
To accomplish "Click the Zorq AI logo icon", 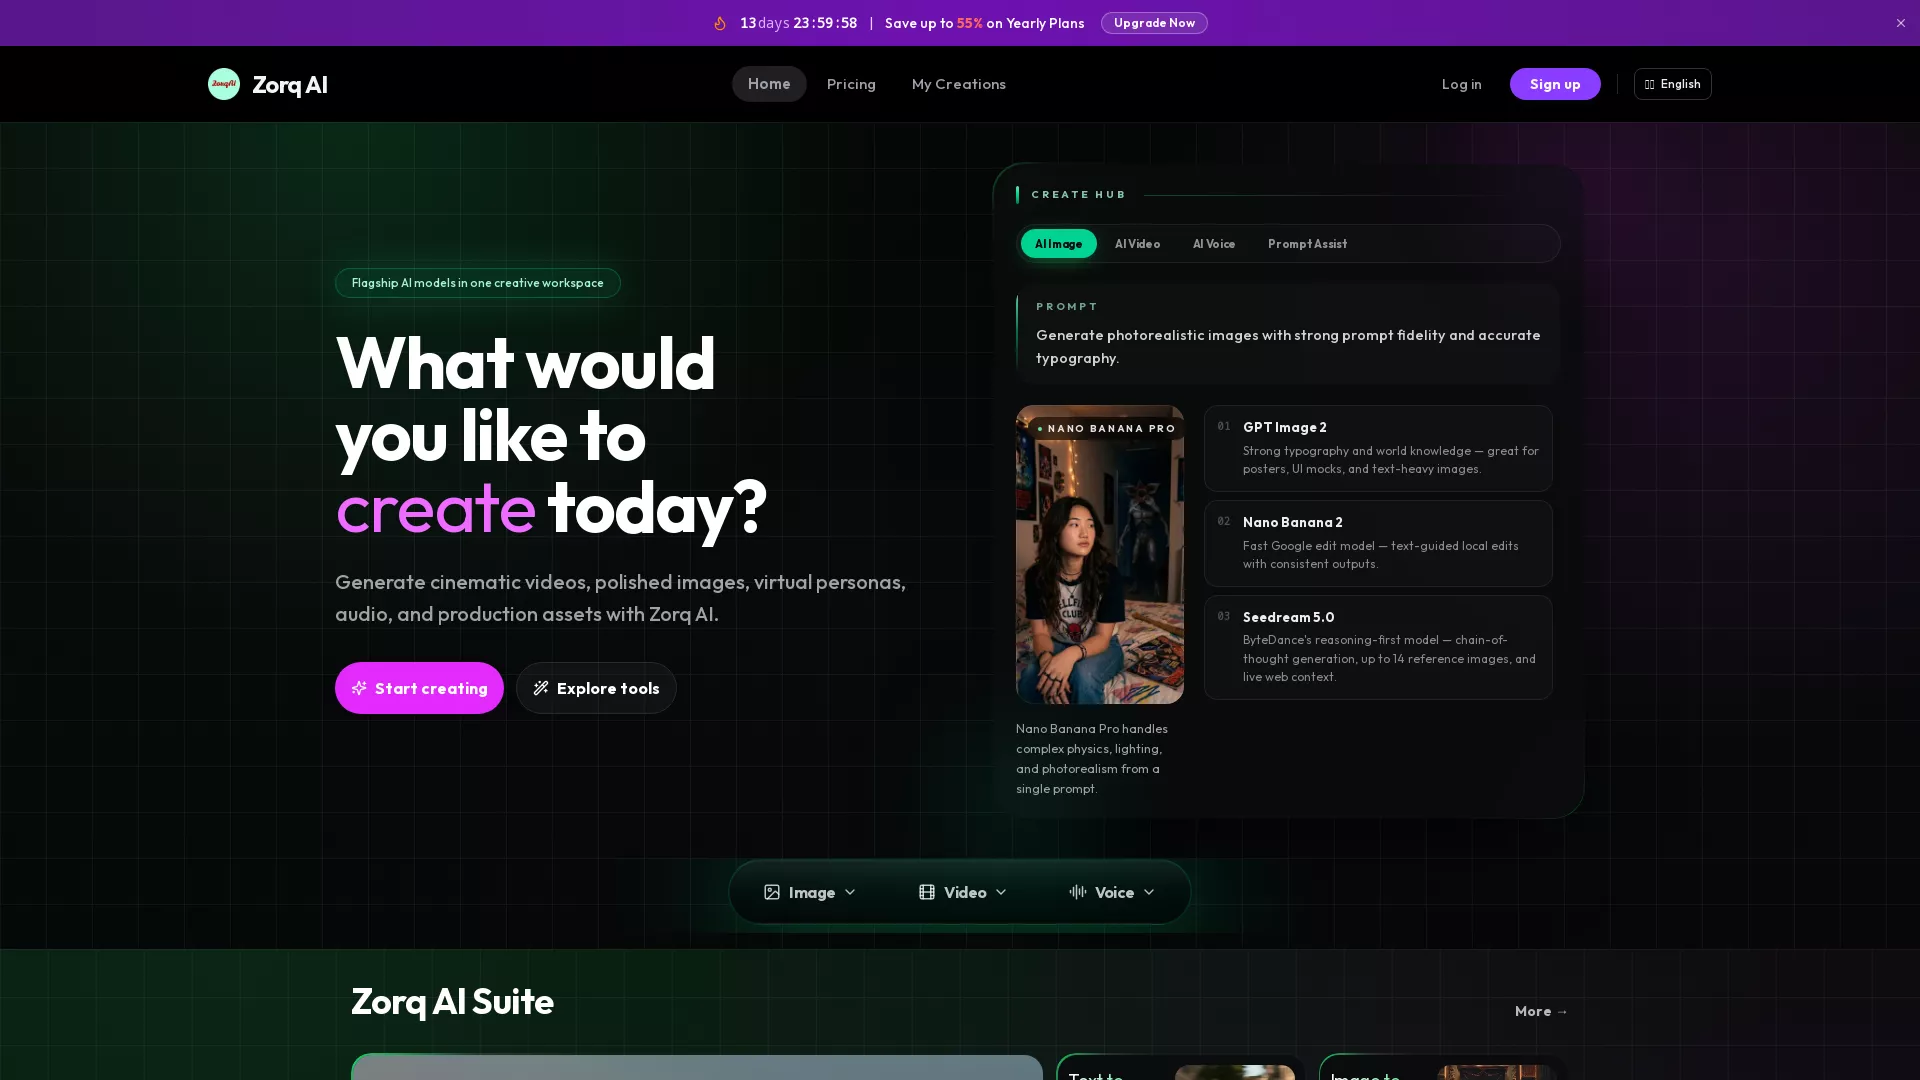I will click(x=224, y=84).
